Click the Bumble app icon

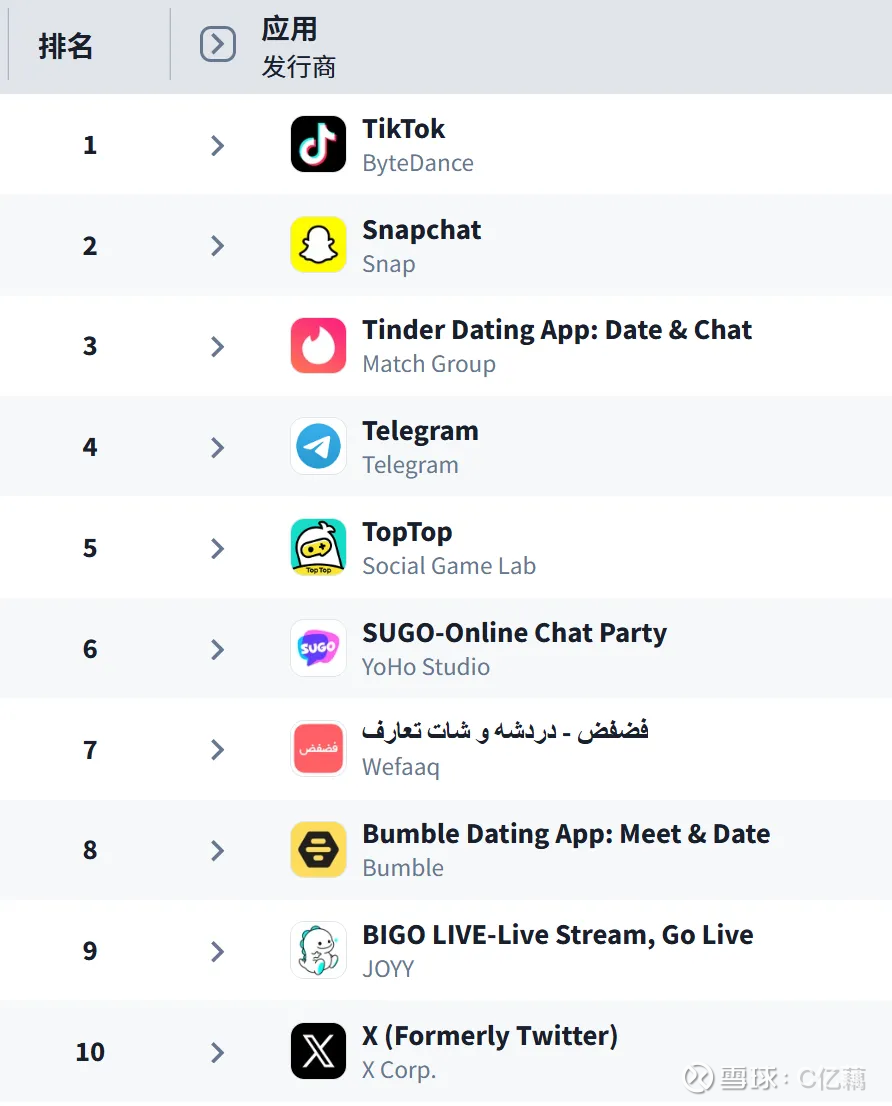(x=318, y=850)
